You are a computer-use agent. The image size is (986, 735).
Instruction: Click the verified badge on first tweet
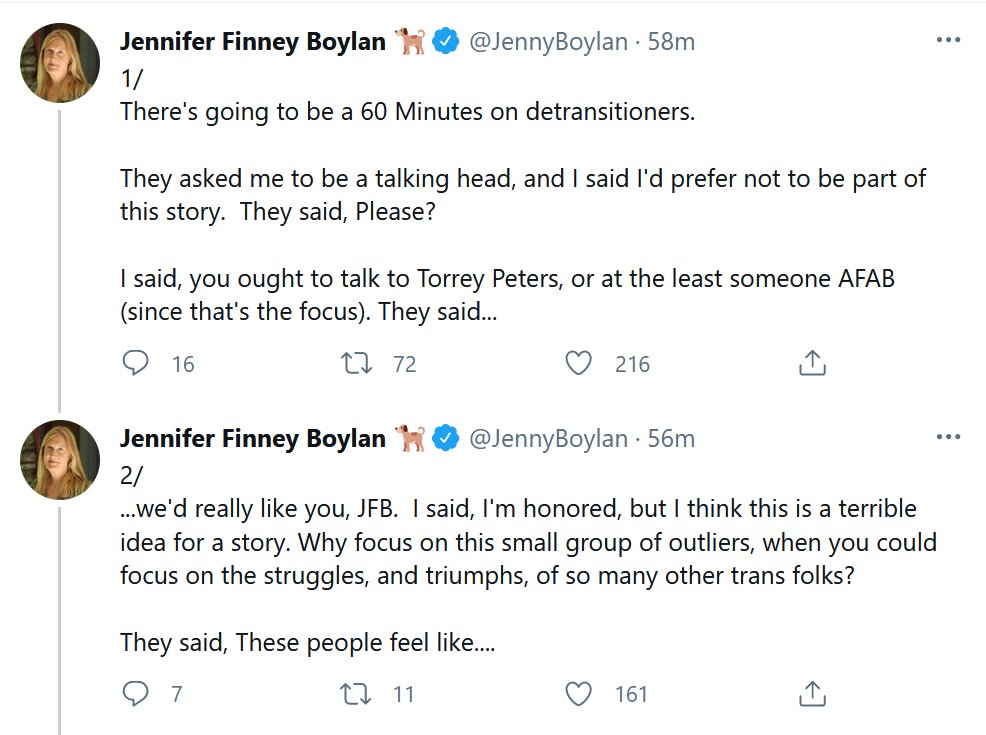click(446, 42)
